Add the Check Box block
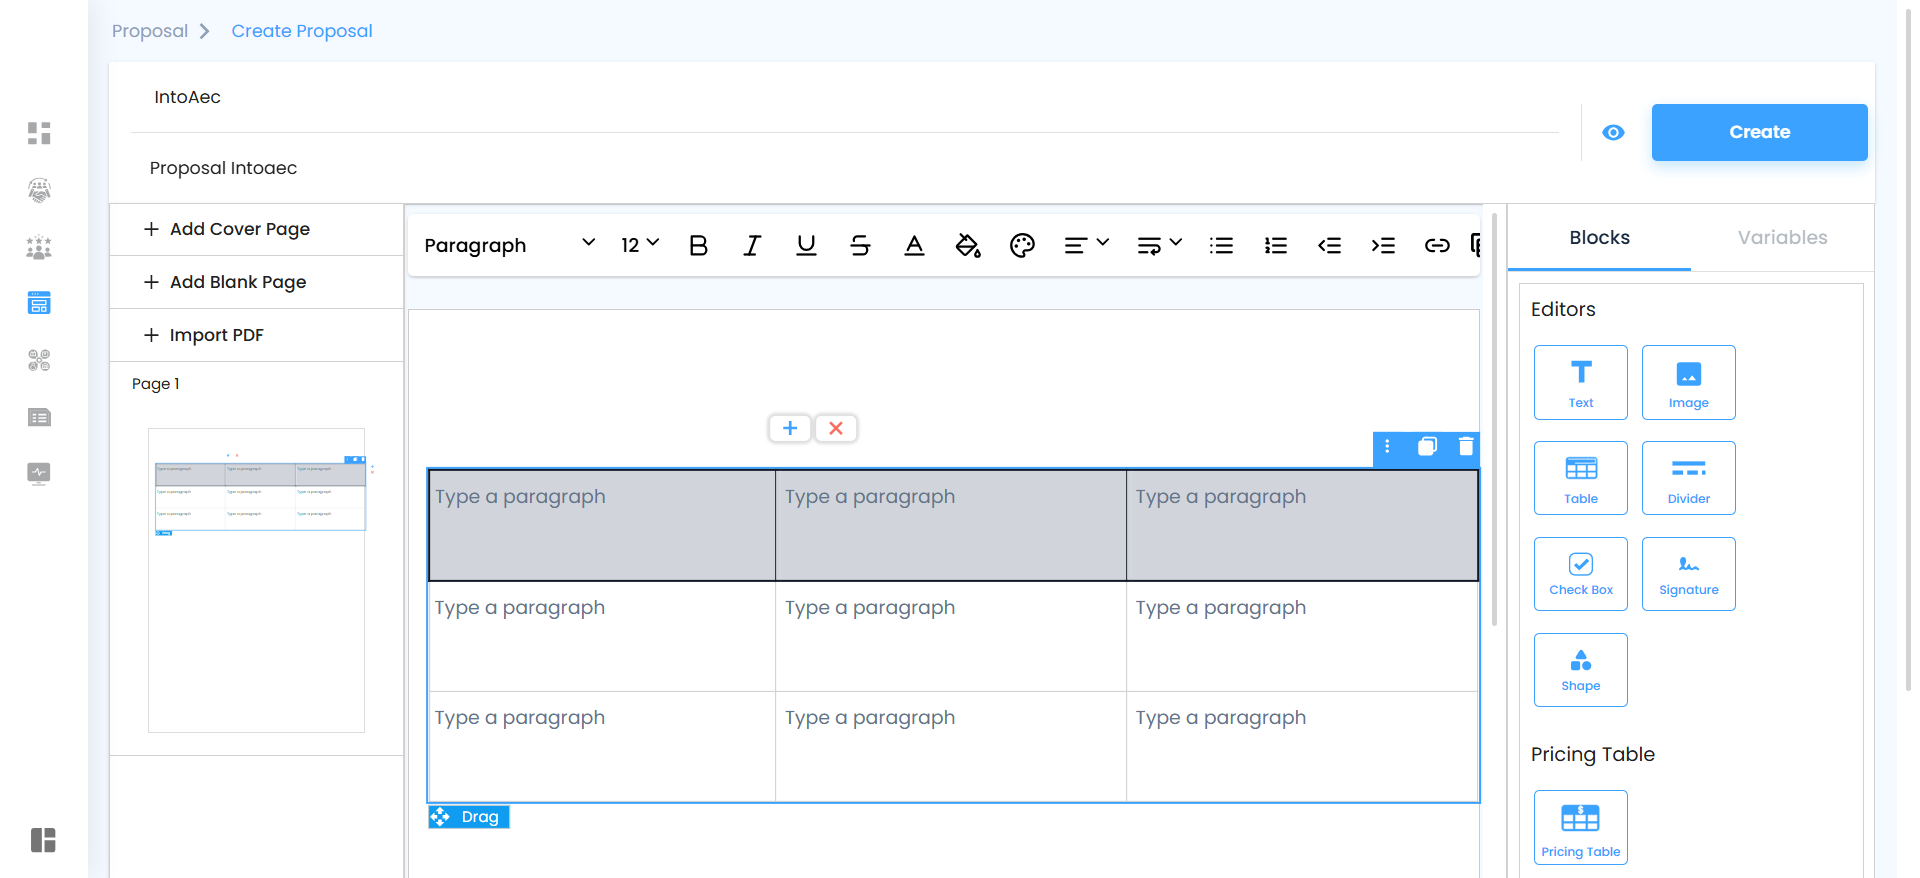The height and width of the screenshot is (878, 1920). 1580,574
